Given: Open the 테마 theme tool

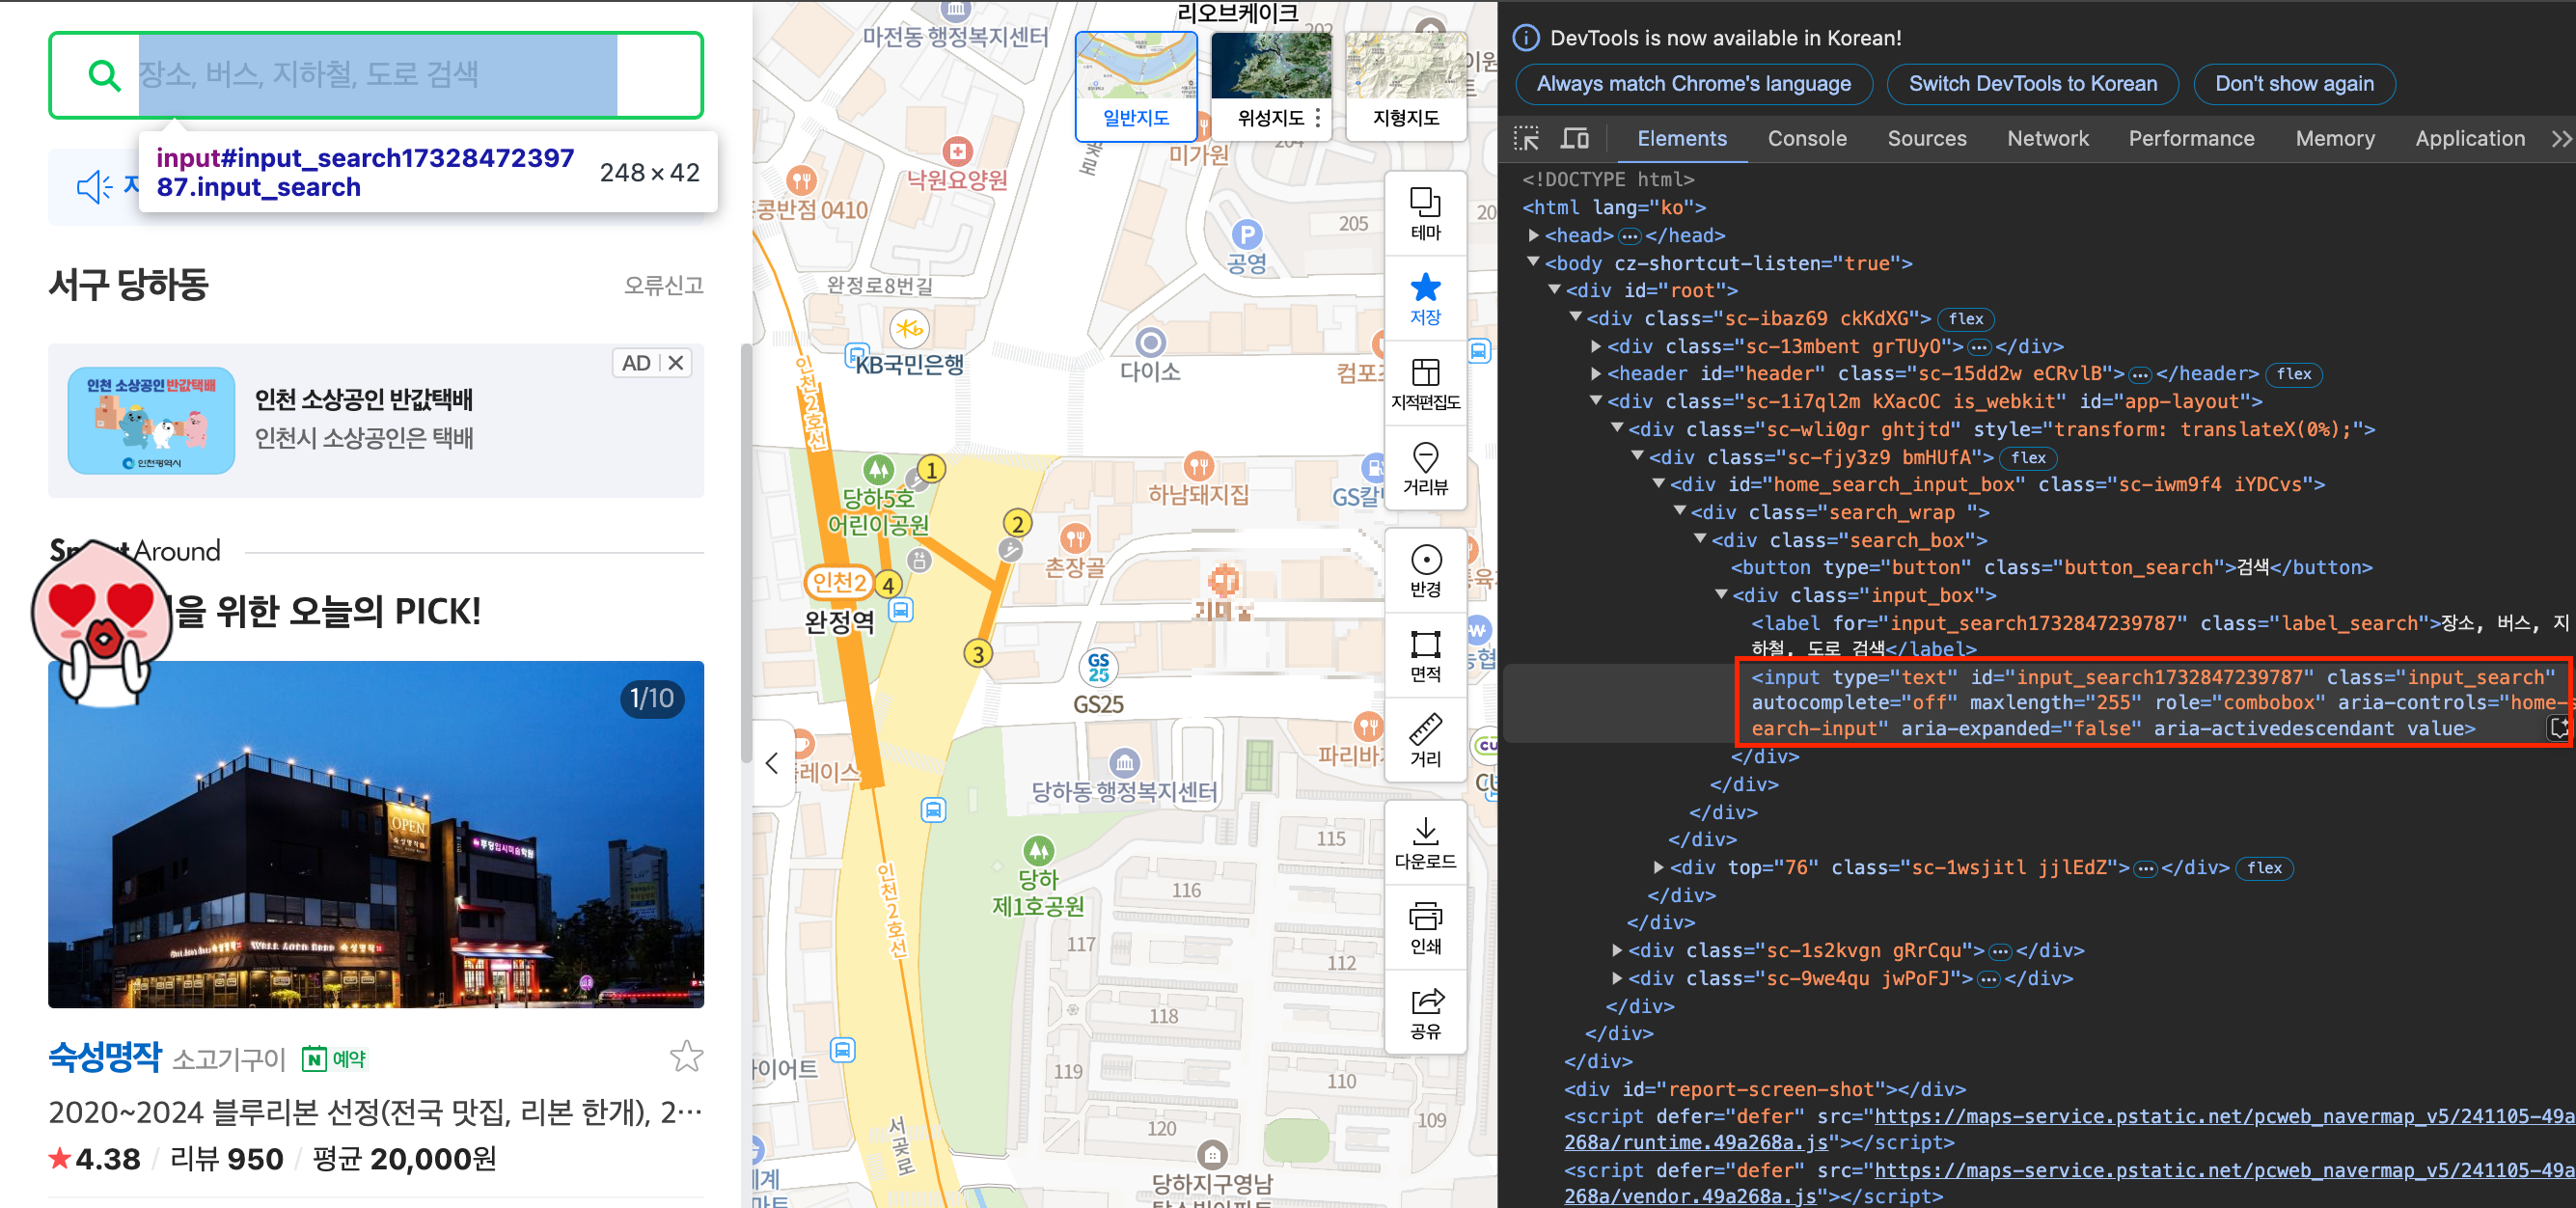Looking at the screenshot, I should (1424, 213).
